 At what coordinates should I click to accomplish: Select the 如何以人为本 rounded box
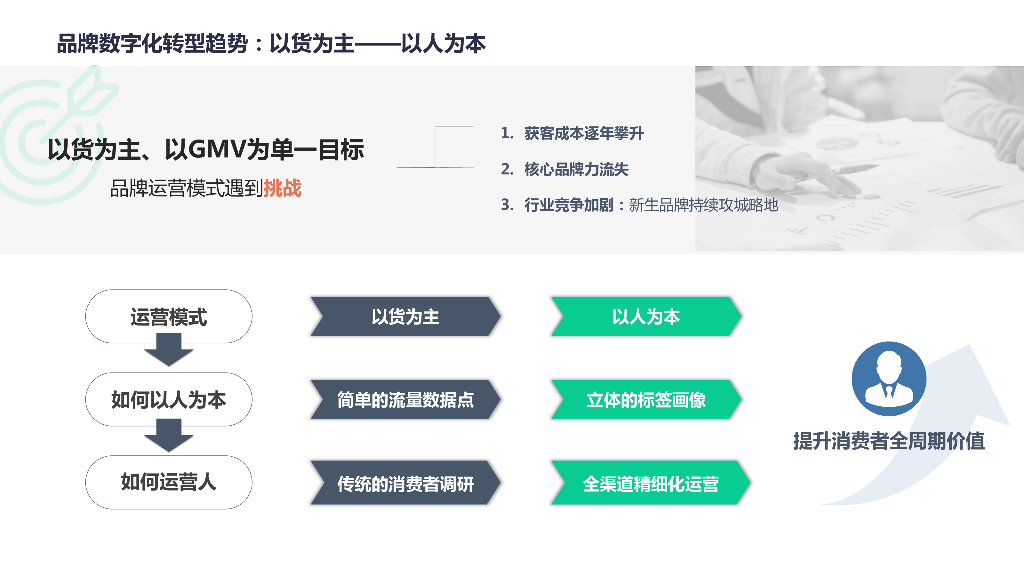pyautogui.click(x=168, y=400)
